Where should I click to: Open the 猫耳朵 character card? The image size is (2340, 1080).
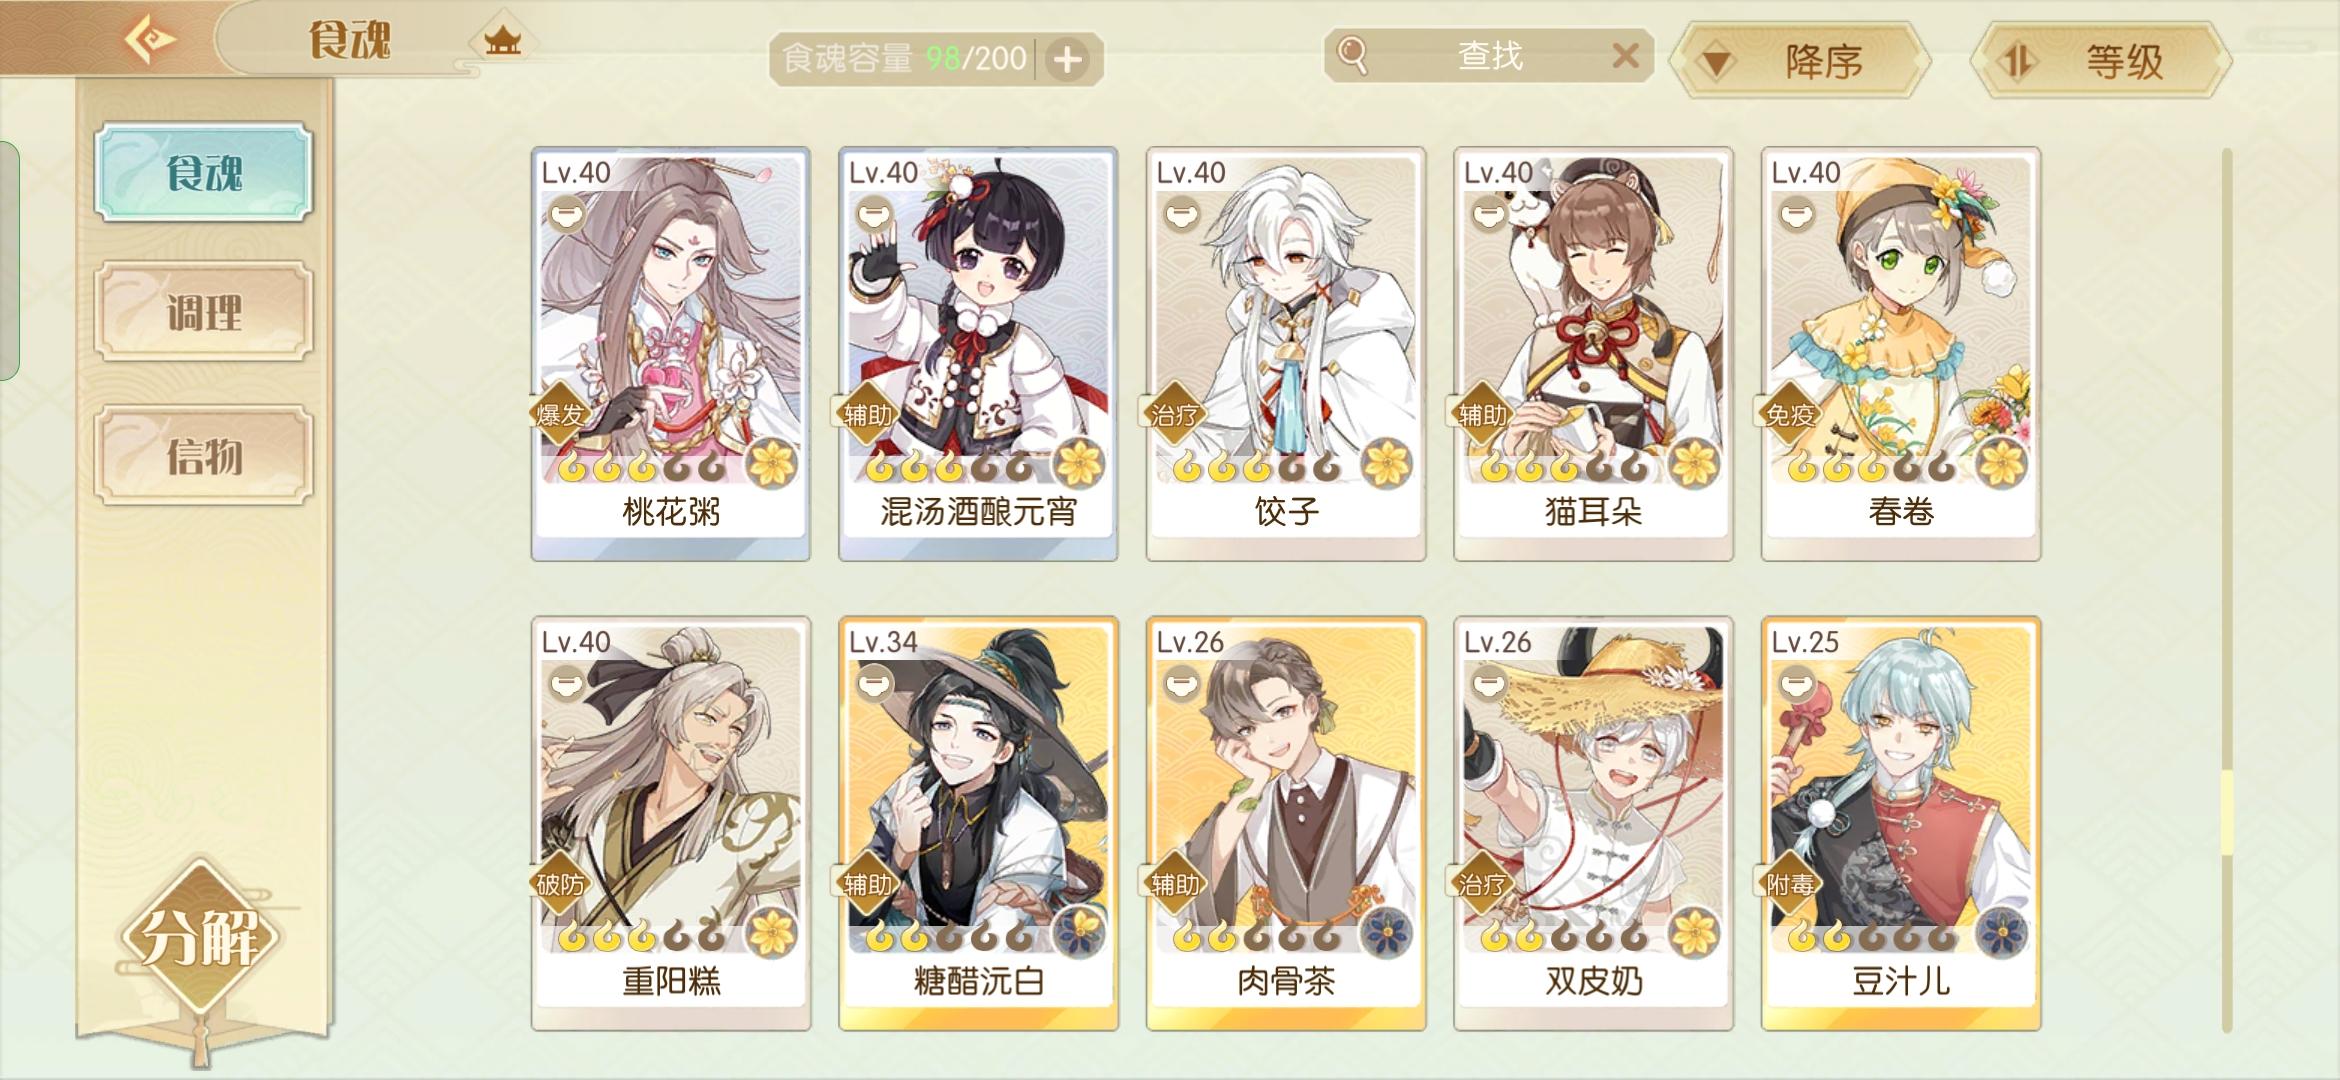point(1593,354)
